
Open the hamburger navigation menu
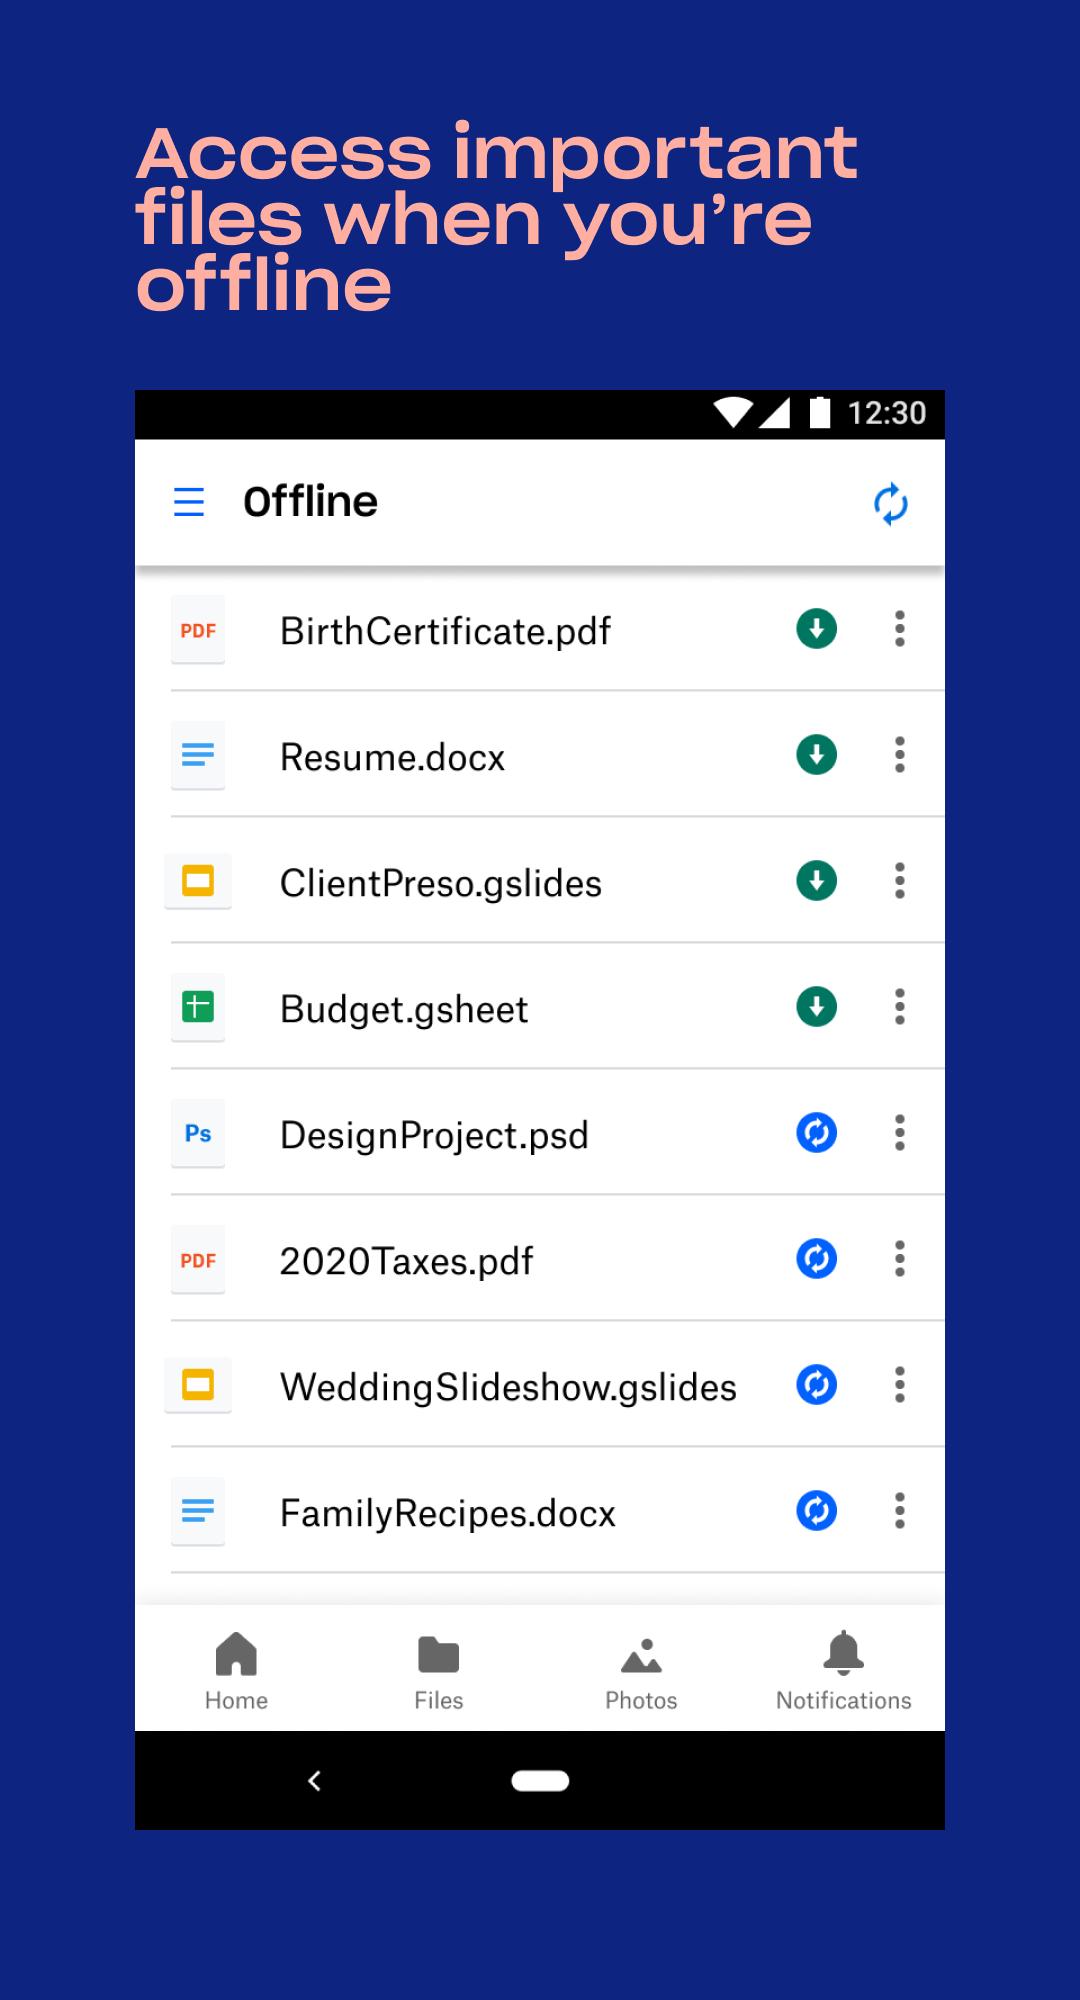tap(189, 502)
